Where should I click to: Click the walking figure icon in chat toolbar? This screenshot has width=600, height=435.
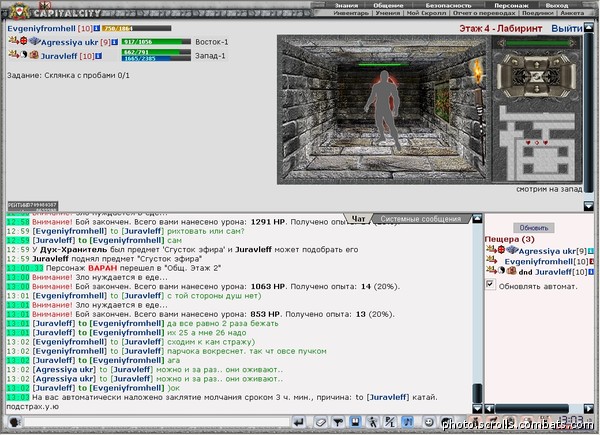coord(372,422)
